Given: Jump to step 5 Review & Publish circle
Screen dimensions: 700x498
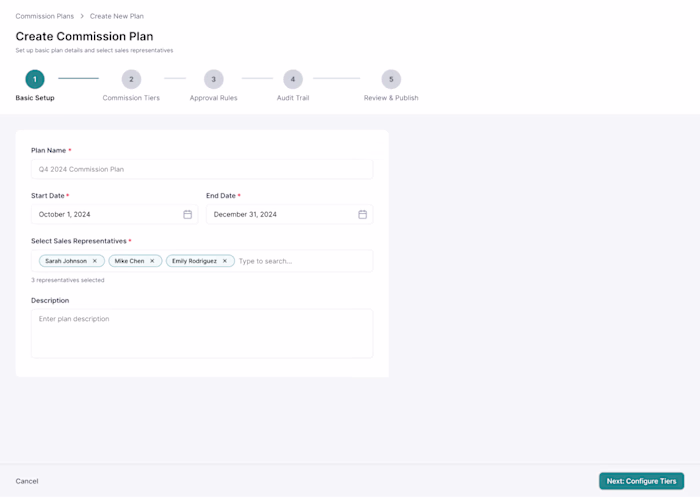Looking at the screenshot, I should [x=391, y=79].
